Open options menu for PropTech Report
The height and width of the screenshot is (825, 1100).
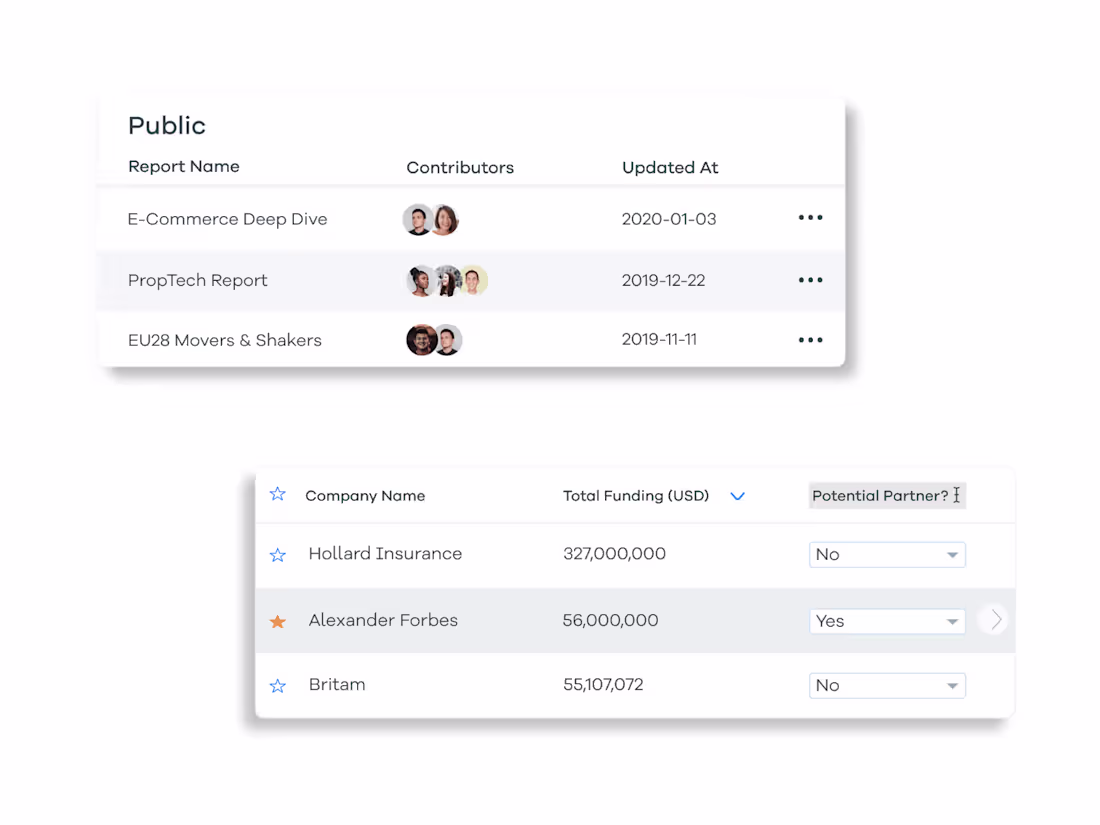(810, 280)
